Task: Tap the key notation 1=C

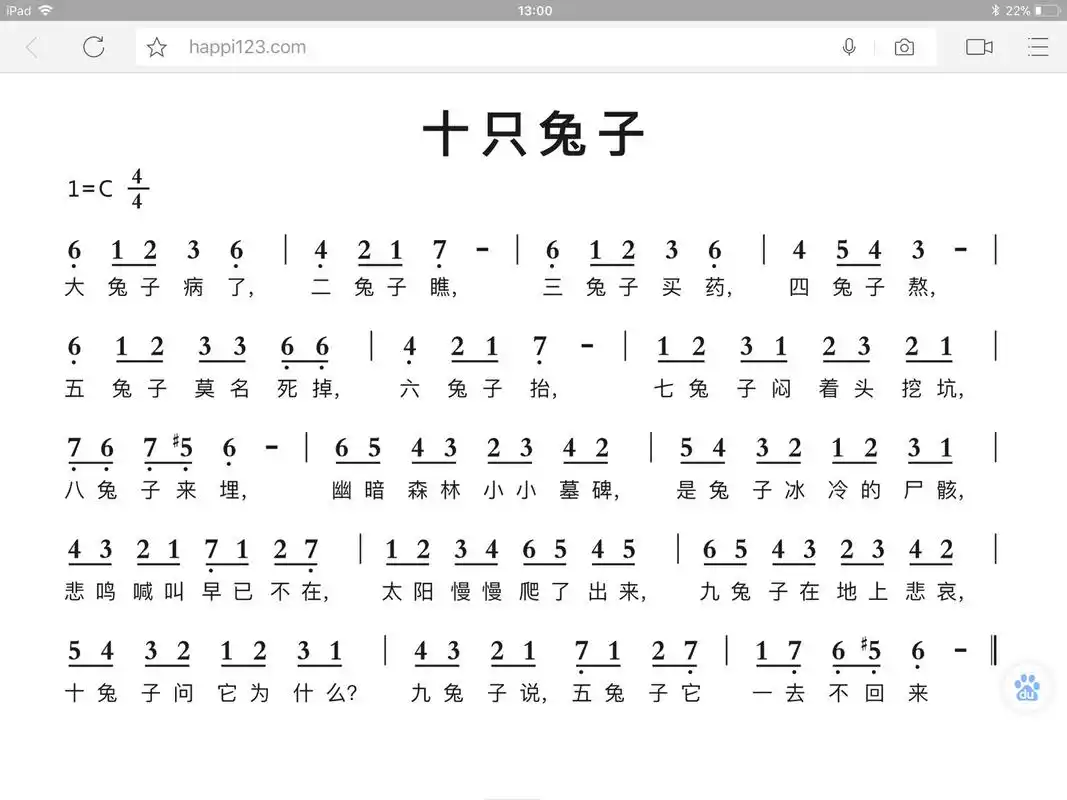Action: pyautogui.click(x=92, y=188)
